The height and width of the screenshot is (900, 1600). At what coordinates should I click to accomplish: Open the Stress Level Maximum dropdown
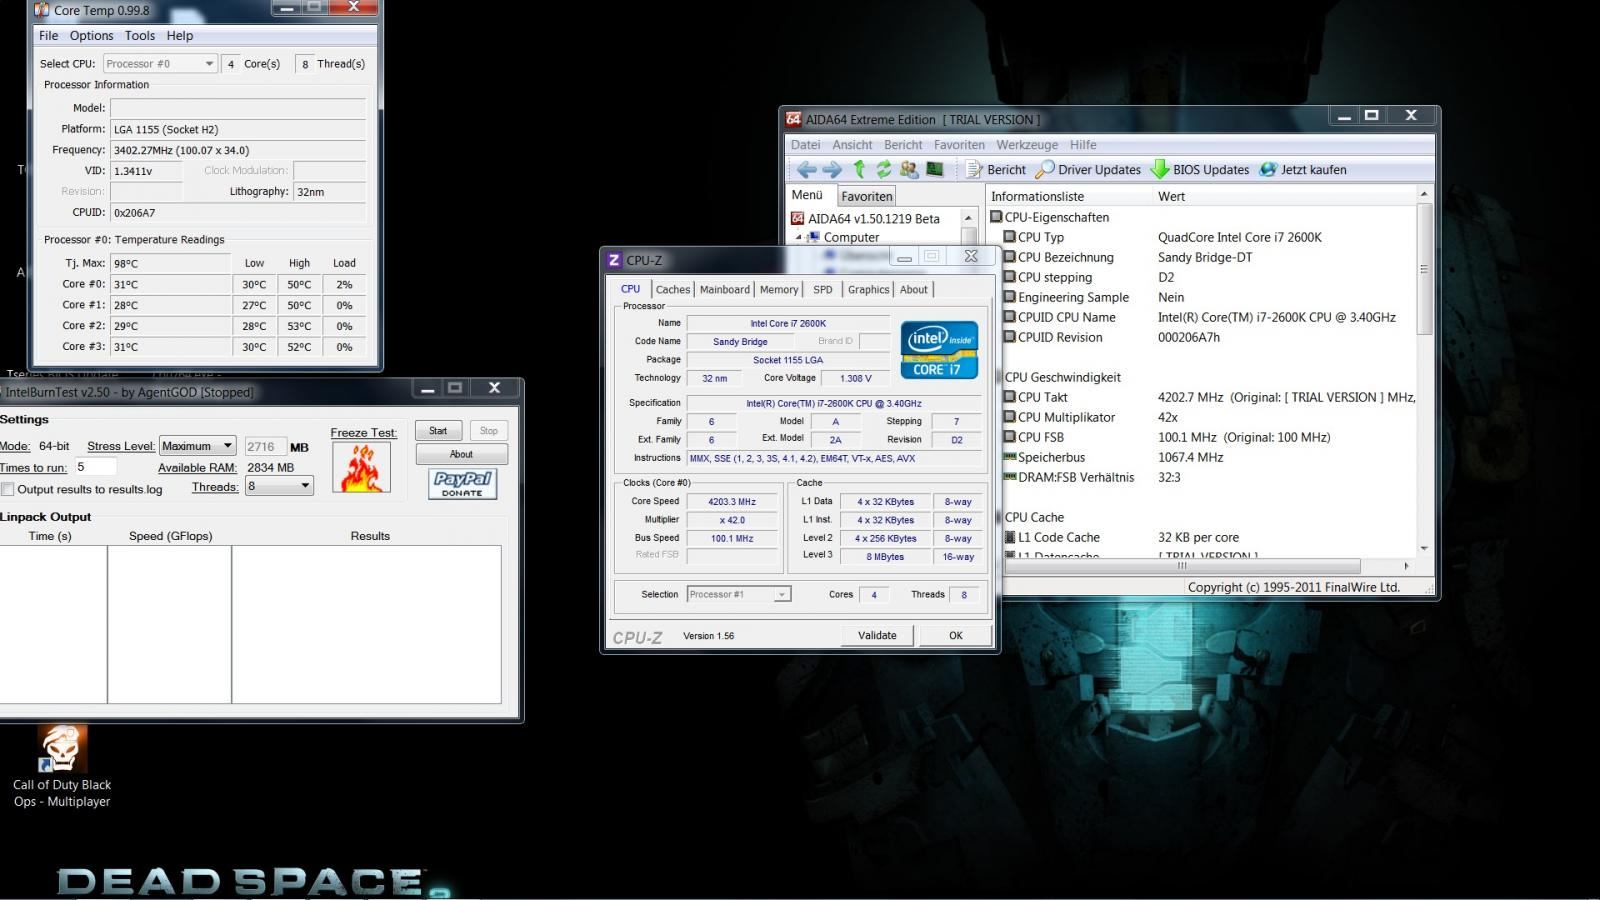click(197, 446)
